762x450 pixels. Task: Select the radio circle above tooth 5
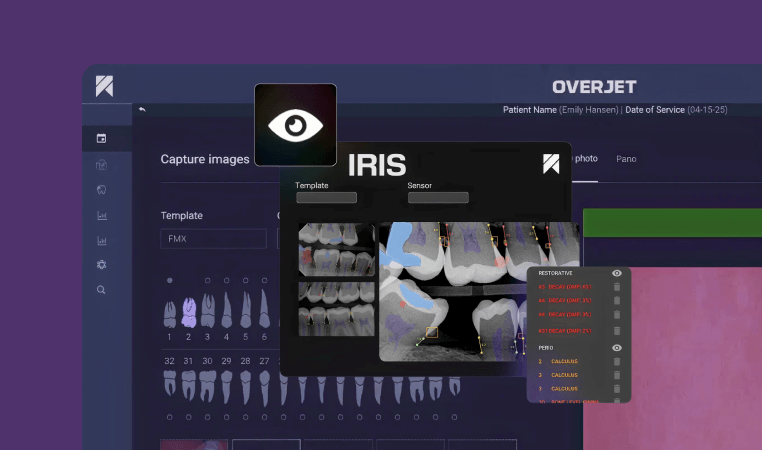[x=245, y=280]
